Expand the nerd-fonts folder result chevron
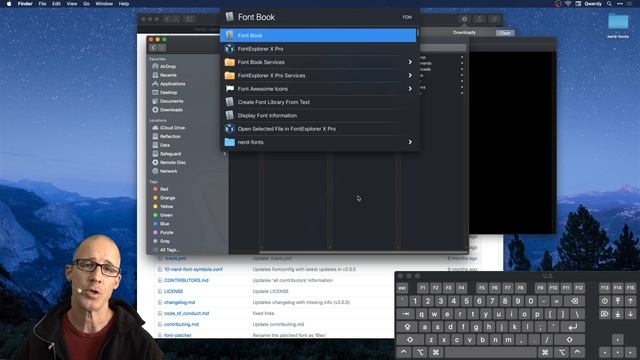 pos(410,142)
